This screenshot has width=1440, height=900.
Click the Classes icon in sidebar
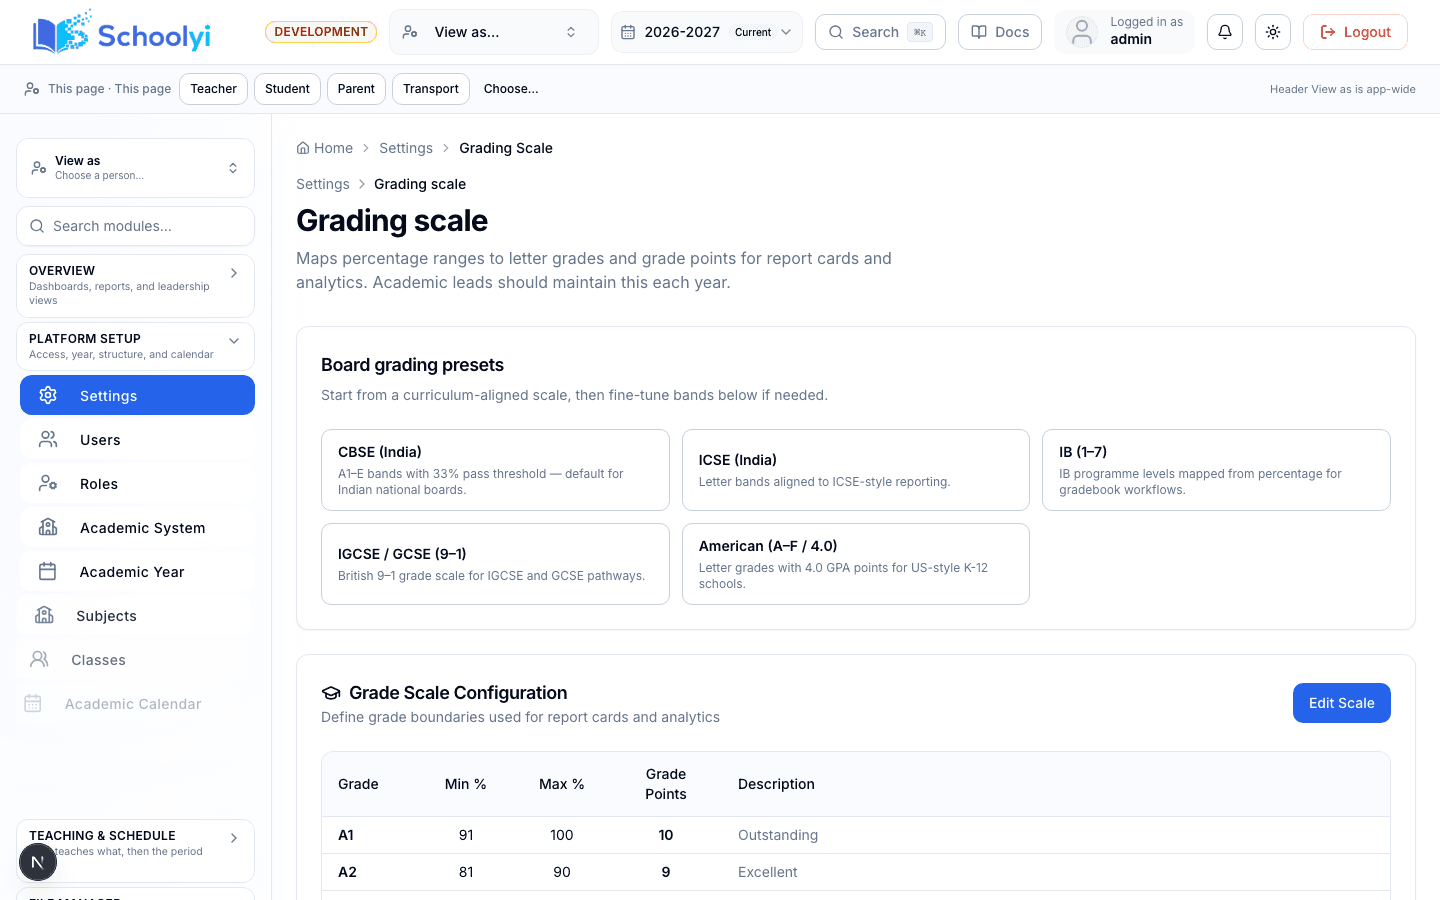40,659
